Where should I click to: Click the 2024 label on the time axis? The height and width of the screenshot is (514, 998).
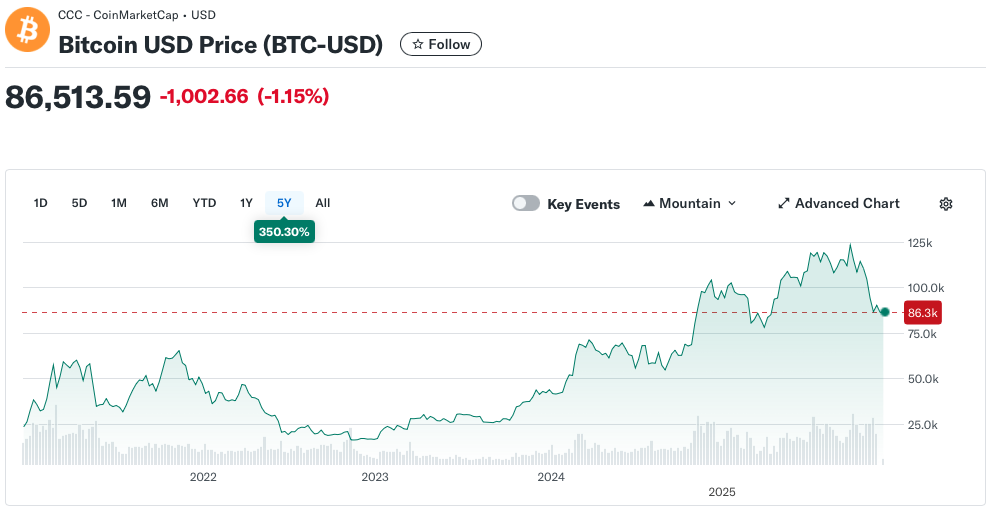coord(551,477)
